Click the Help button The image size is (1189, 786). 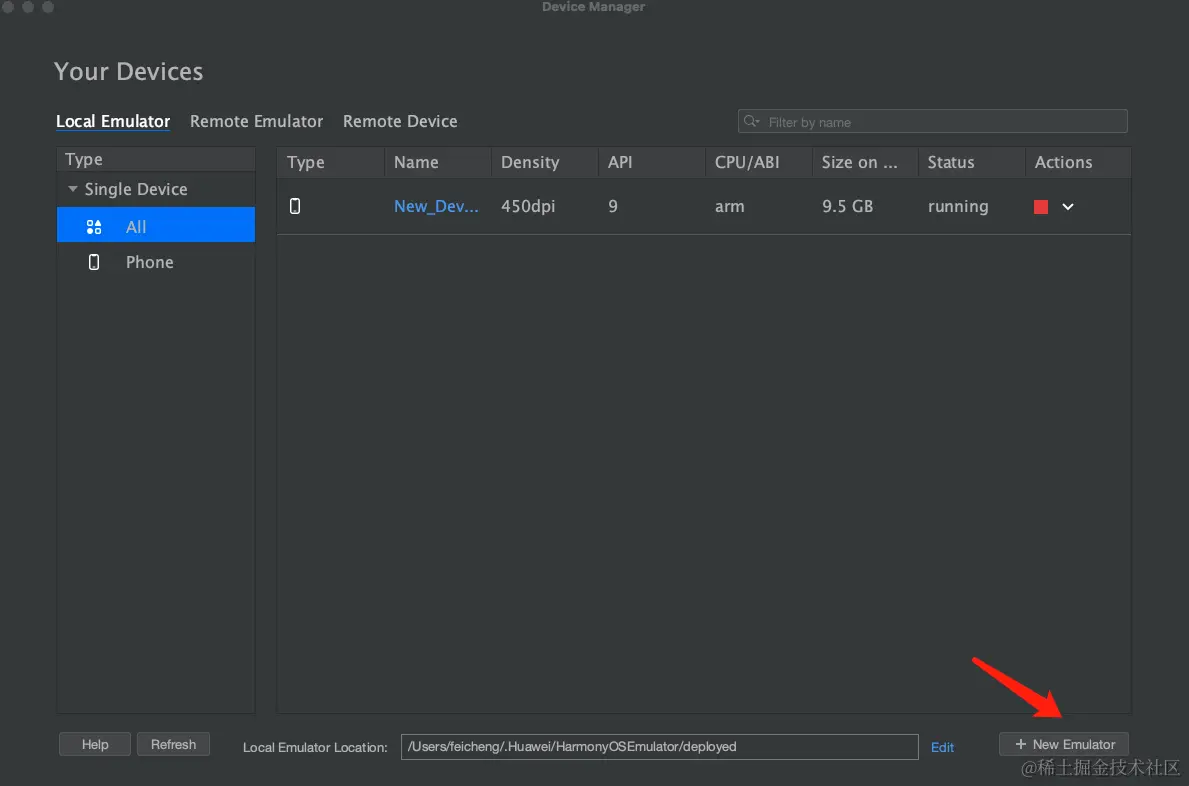pos(95,744)
